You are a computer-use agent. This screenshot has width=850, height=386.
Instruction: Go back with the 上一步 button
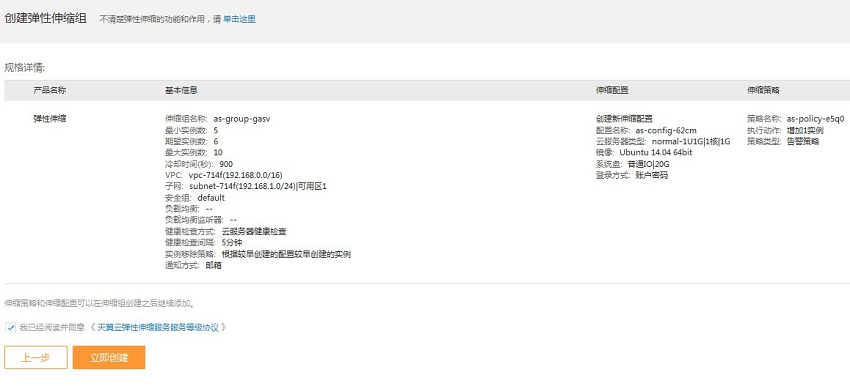(36, 357)
